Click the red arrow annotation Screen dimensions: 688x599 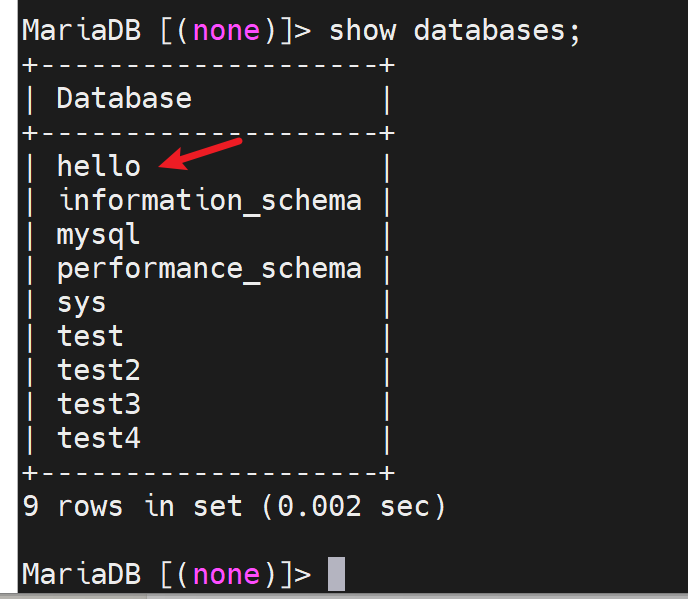207,156
